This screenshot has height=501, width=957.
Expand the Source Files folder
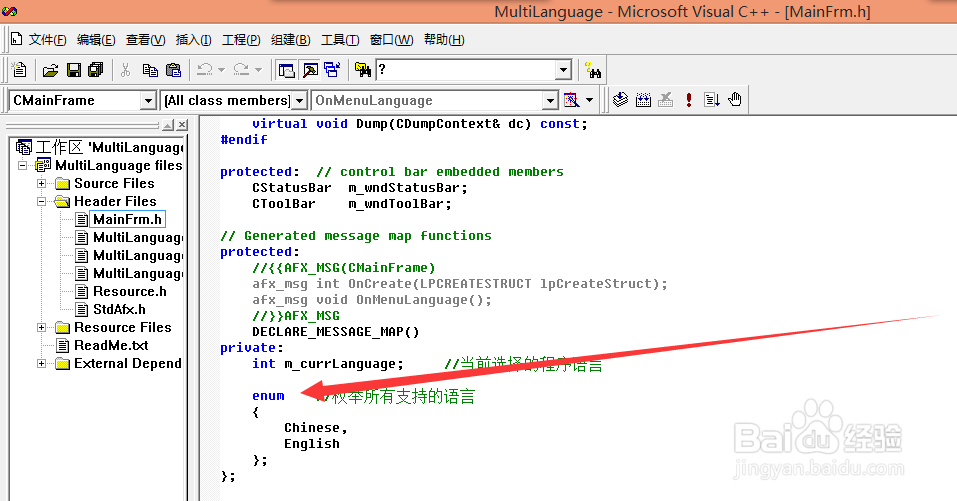(x=42, y=184)
